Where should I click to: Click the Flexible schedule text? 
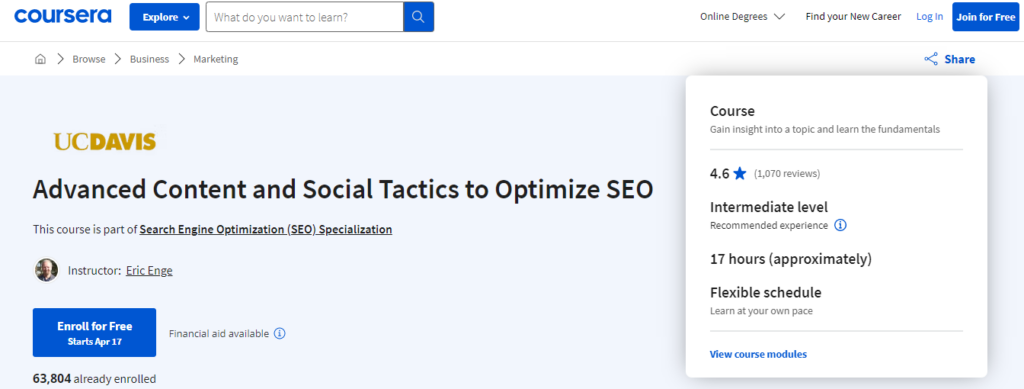765,292
